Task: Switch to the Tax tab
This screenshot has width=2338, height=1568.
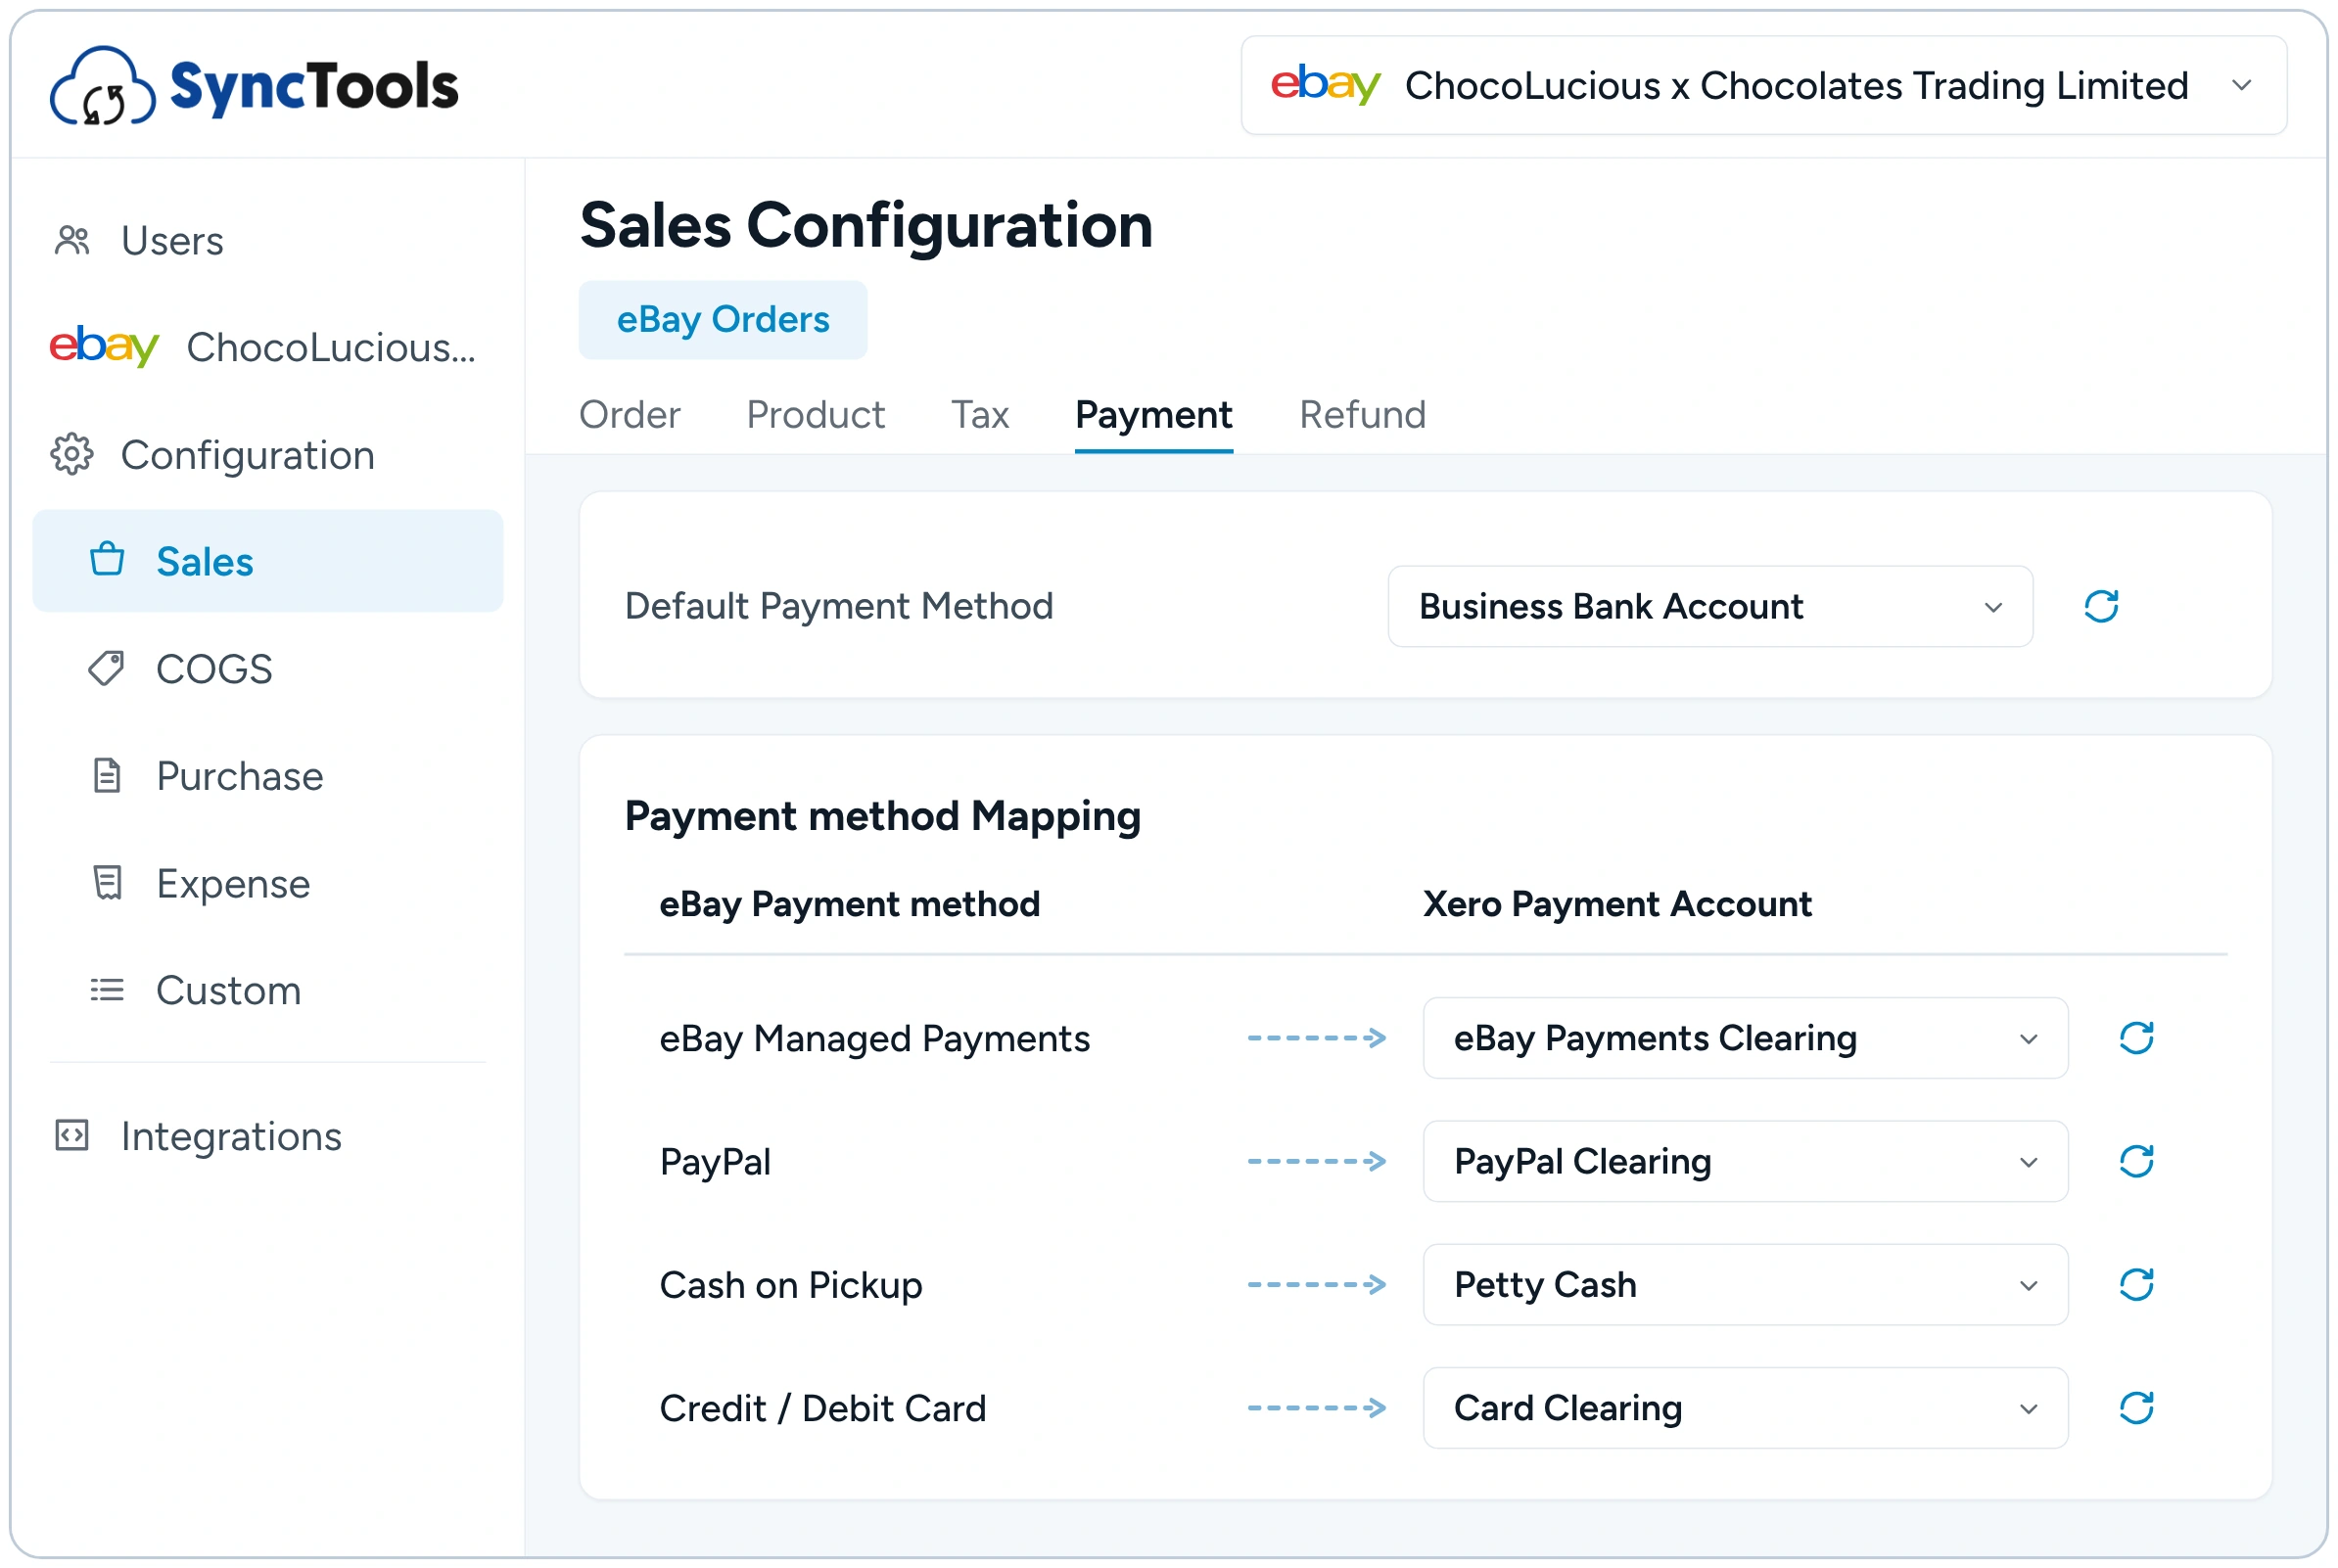Action: [980, 415]
